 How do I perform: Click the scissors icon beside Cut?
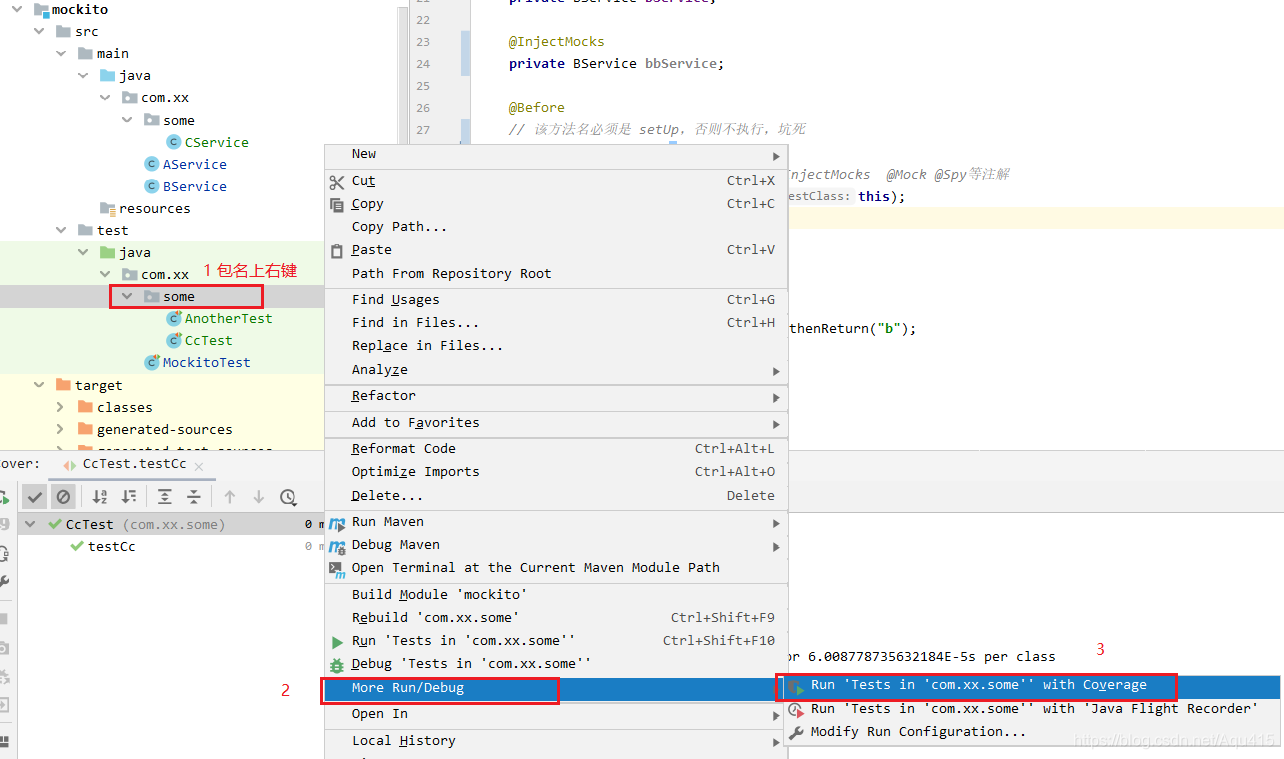(336, 182)
